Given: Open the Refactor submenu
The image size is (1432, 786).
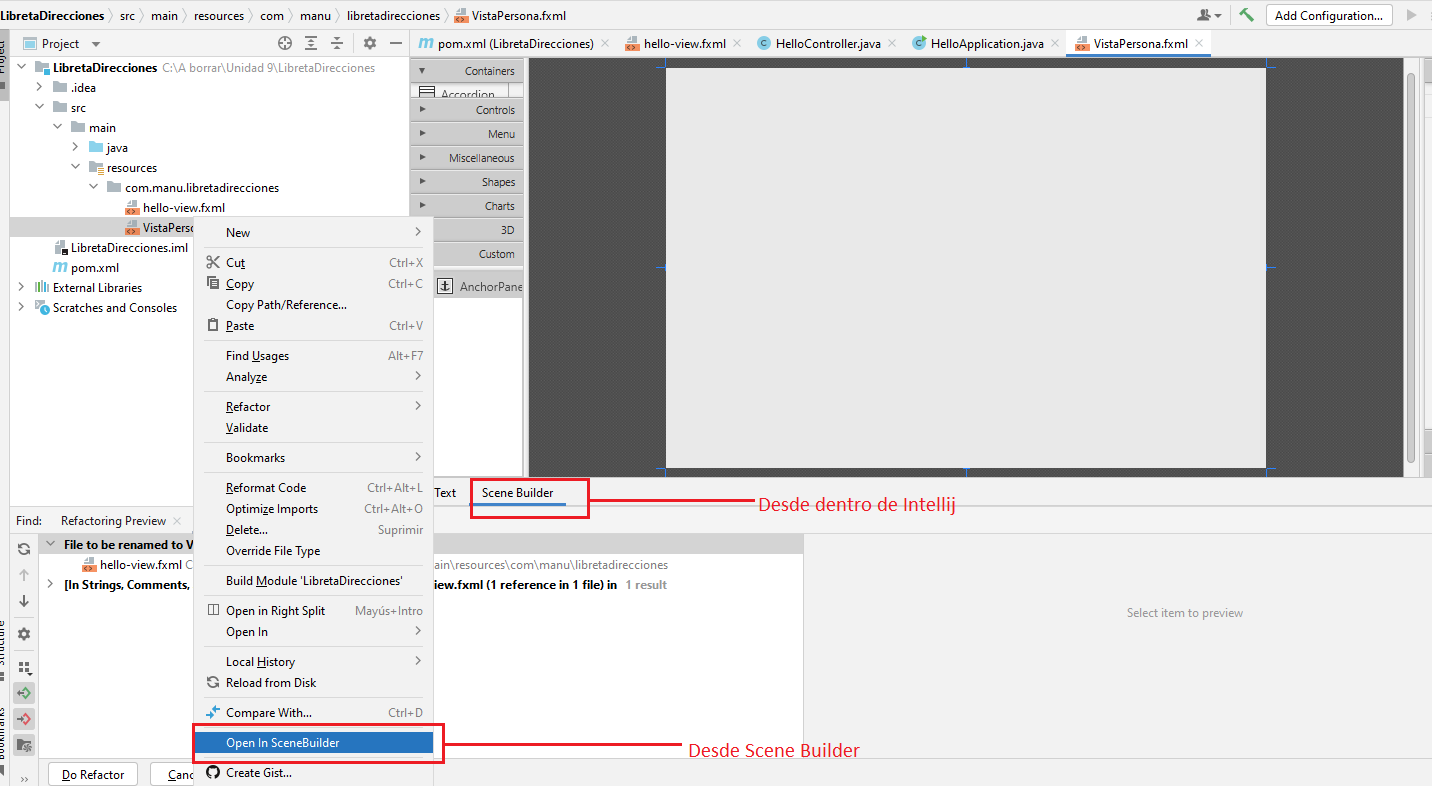Looking at the screenshot, I should point(314,407).
